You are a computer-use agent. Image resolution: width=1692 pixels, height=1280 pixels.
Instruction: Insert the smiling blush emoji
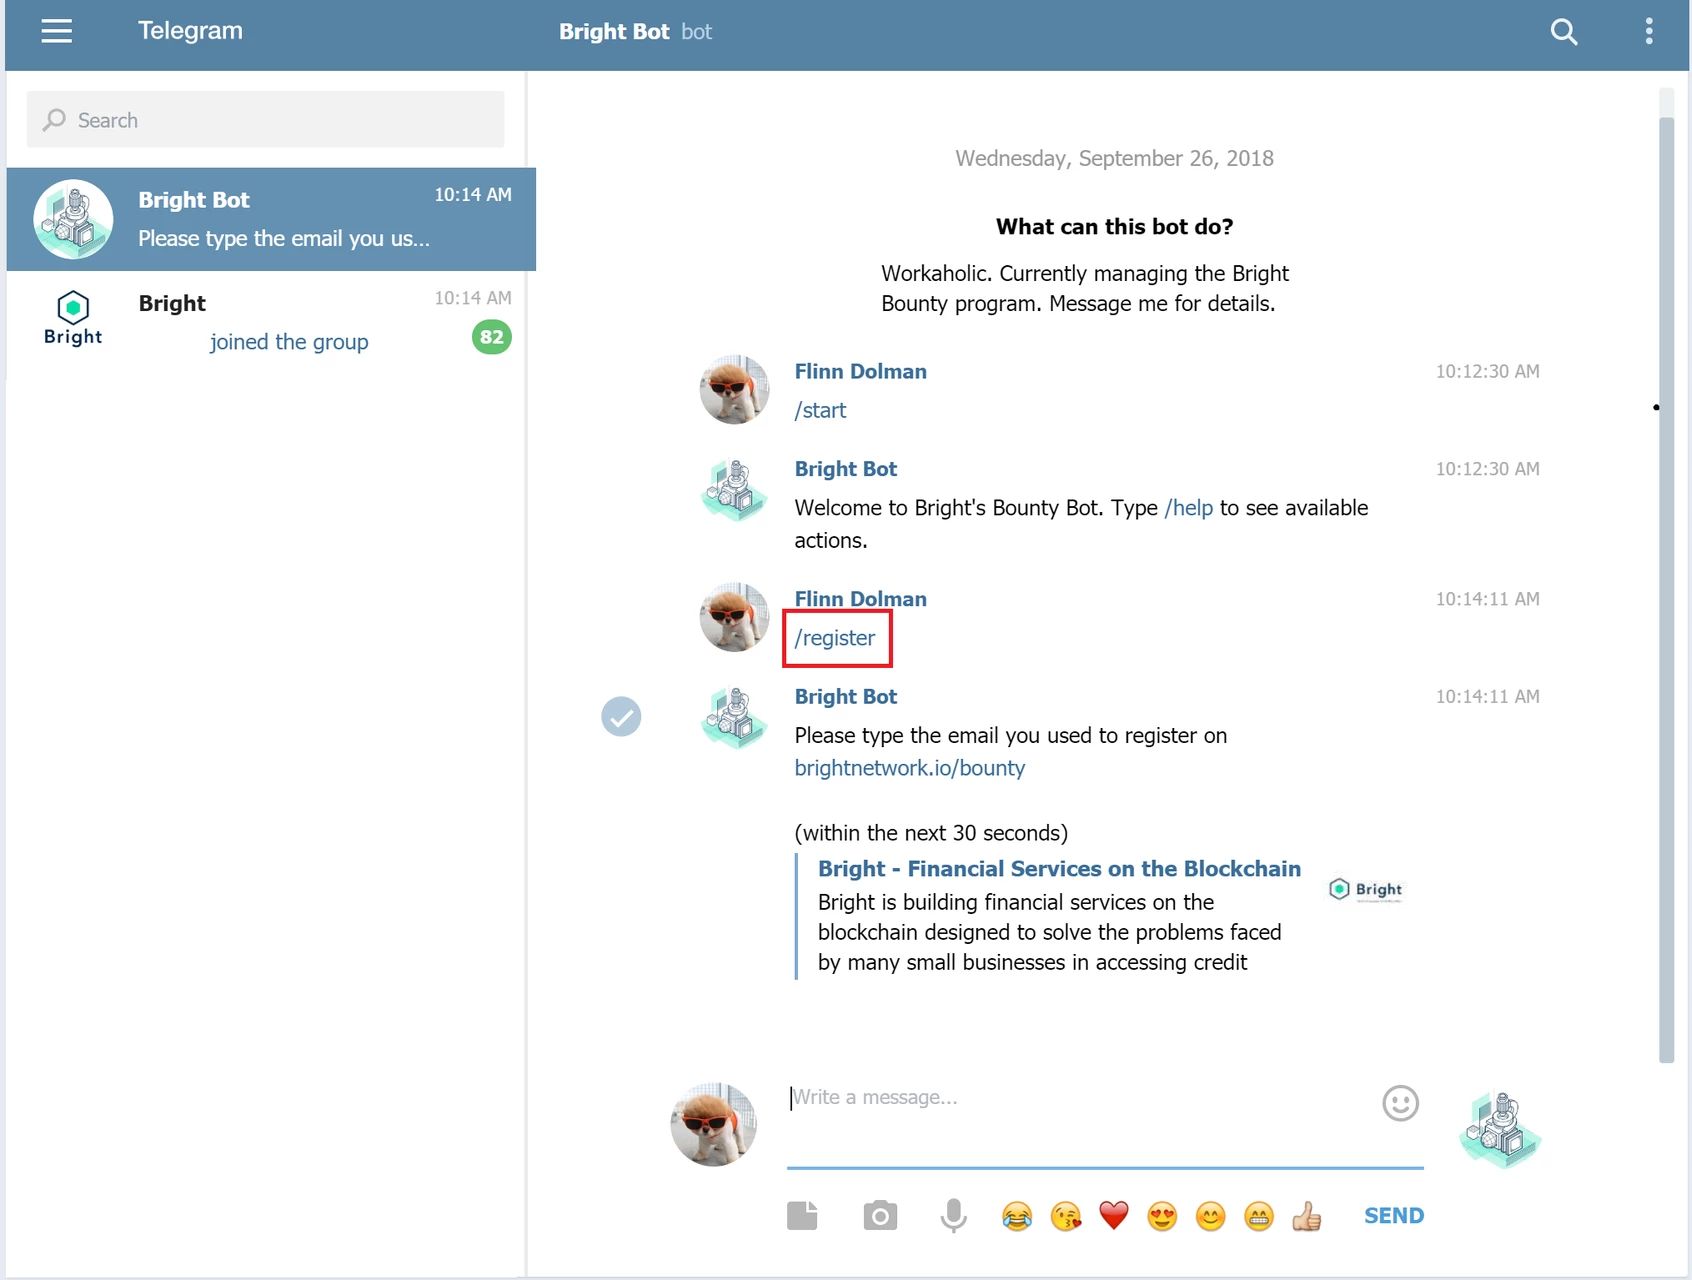point(1210,1216)
